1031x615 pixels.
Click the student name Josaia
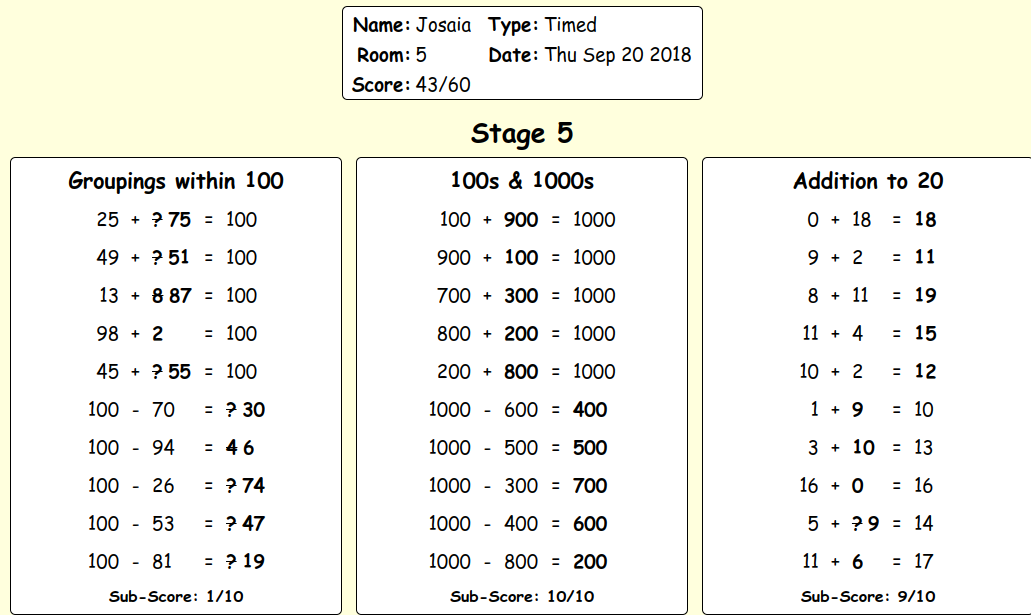click(x=444, y=25)
